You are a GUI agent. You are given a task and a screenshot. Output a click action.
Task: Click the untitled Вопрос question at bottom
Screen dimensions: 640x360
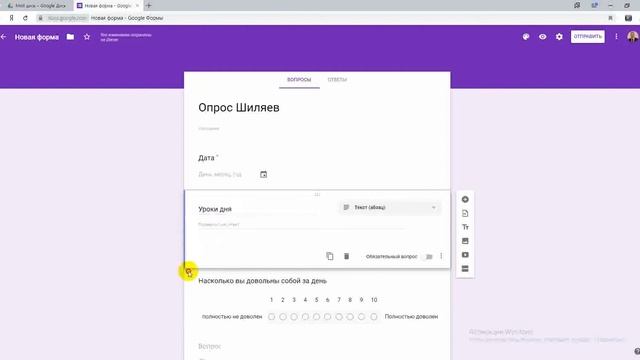pos(209,346)
